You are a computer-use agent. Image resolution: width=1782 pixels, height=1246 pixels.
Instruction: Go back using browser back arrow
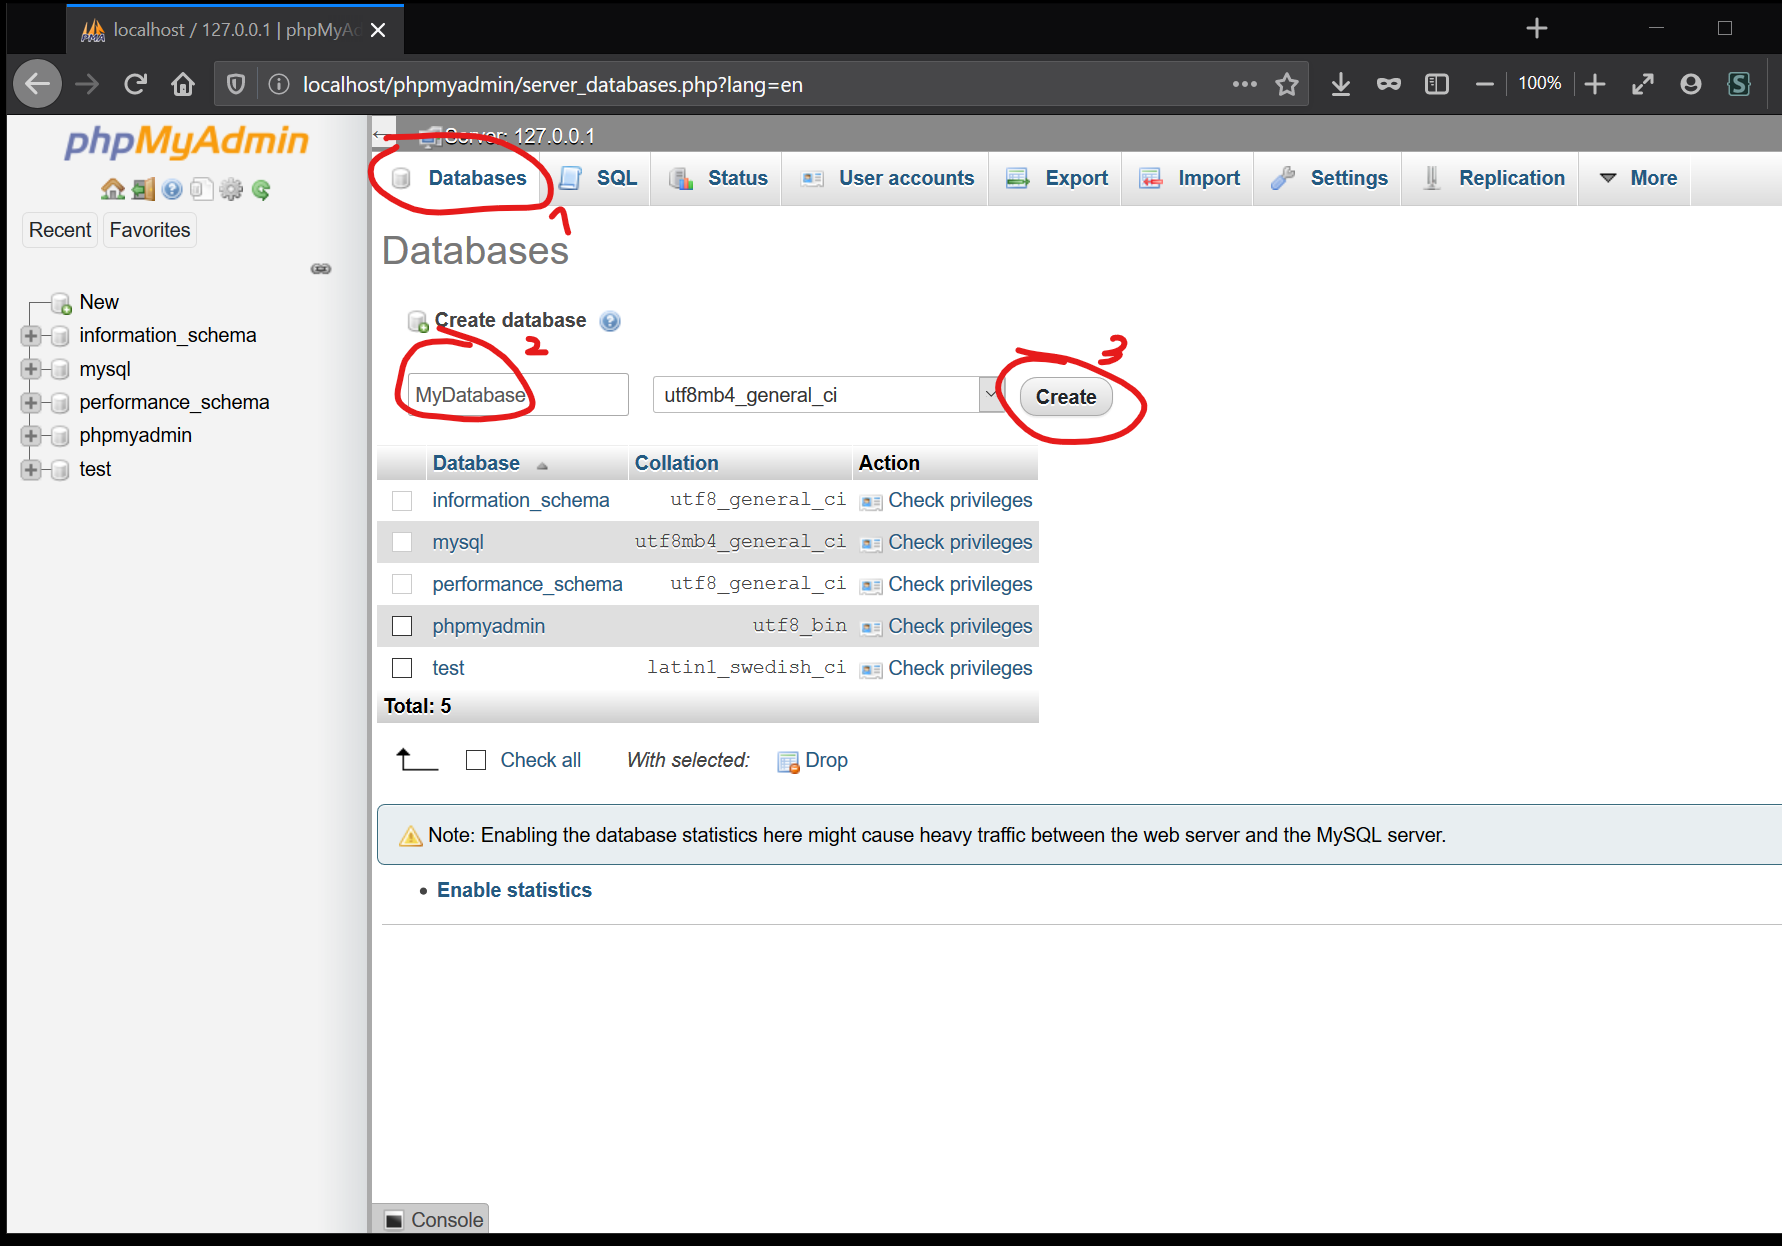click(37, 84)
